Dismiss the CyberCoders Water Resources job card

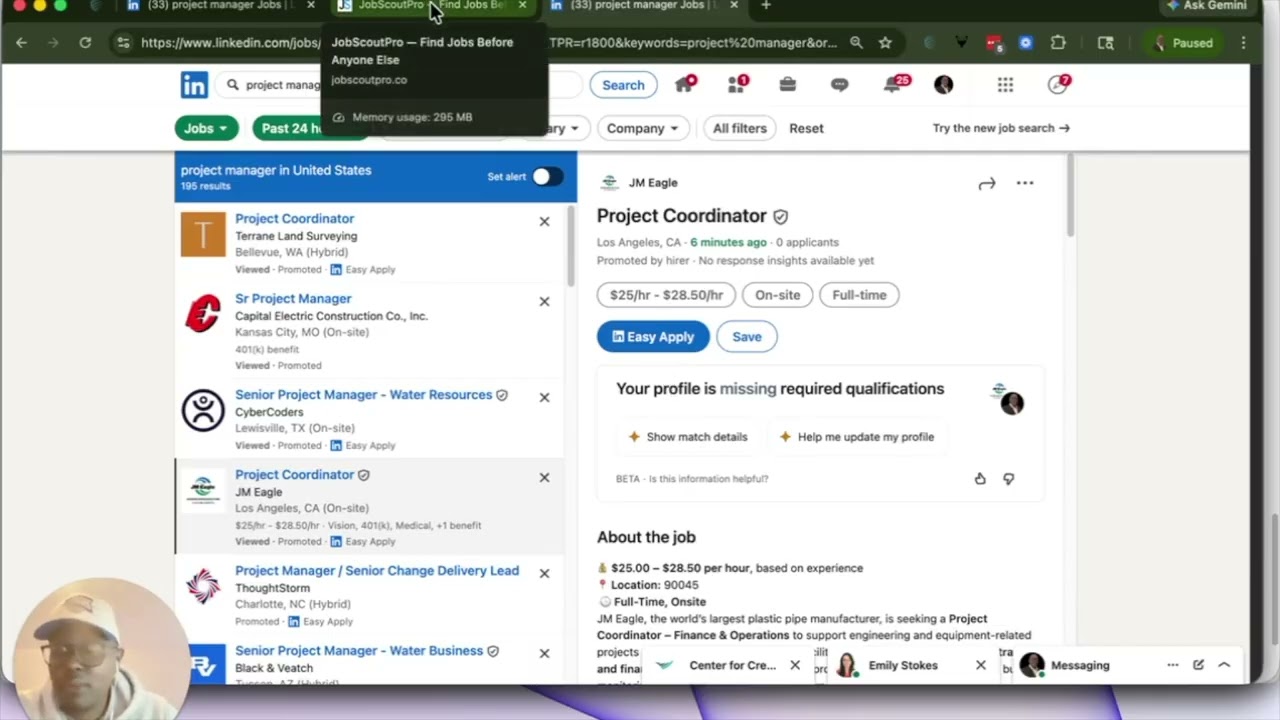(544, 397)
